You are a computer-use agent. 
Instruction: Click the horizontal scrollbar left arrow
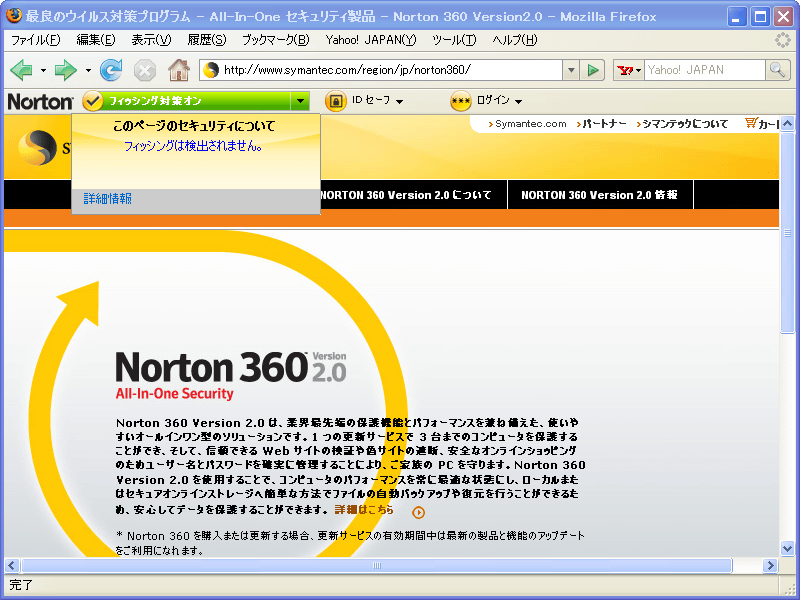coord(12,565)
